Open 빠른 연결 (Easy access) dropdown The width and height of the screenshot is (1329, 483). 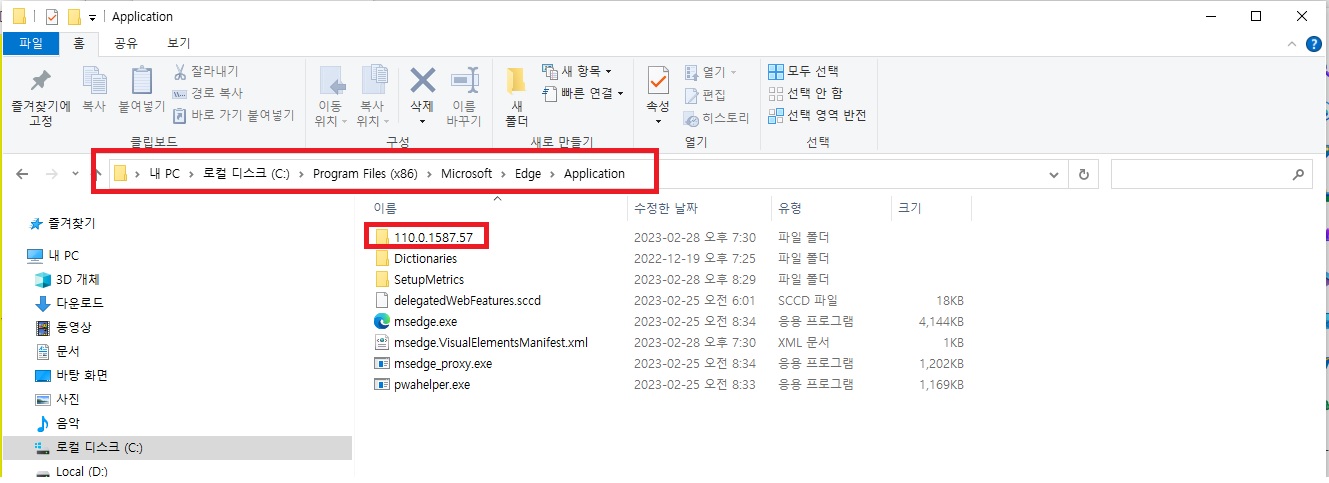click(582, 93)
